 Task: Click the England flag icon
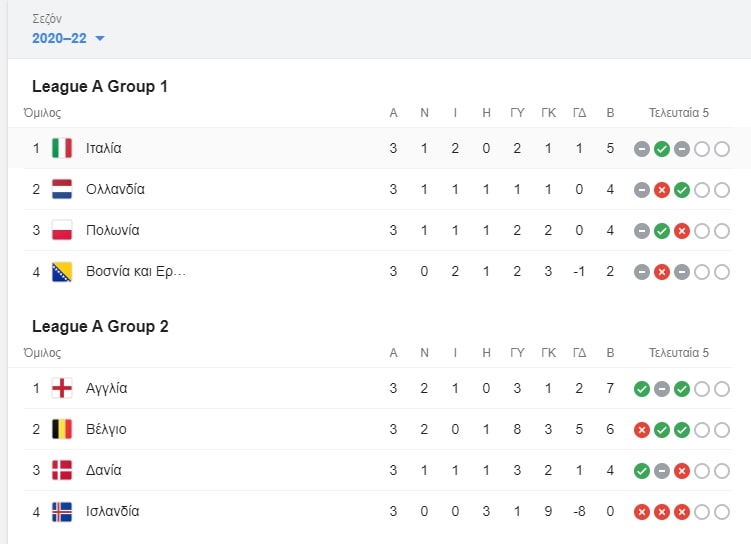pos(62,388)
